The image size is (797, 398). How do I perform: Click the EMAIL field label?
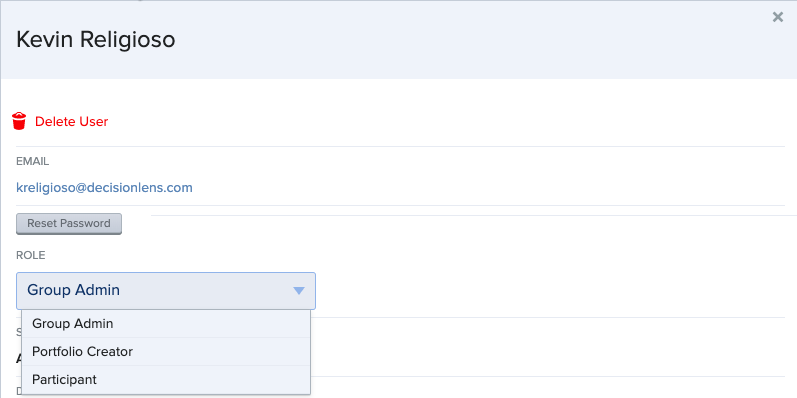33,162
